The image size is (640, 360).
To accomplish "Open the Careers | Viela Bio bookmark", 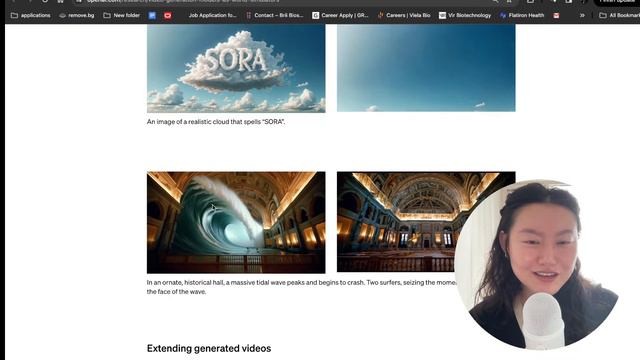I will pyautogui.click(x=404, y=16).
